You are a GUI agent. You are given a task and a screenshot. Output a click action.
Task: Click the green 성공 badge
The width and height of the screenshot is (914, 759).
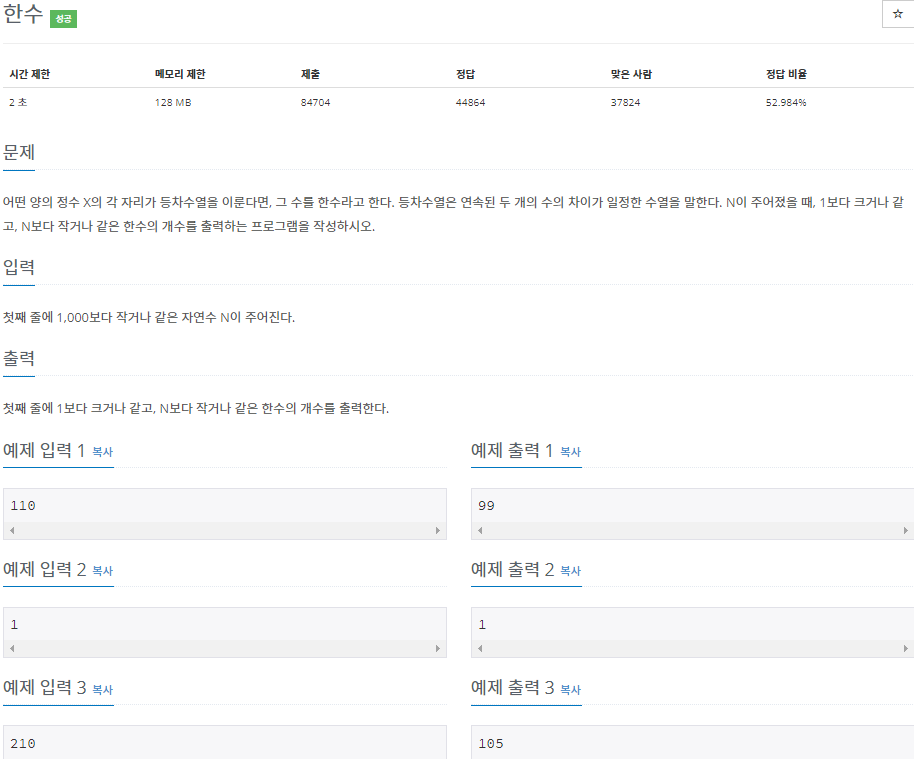coord(64,19)
